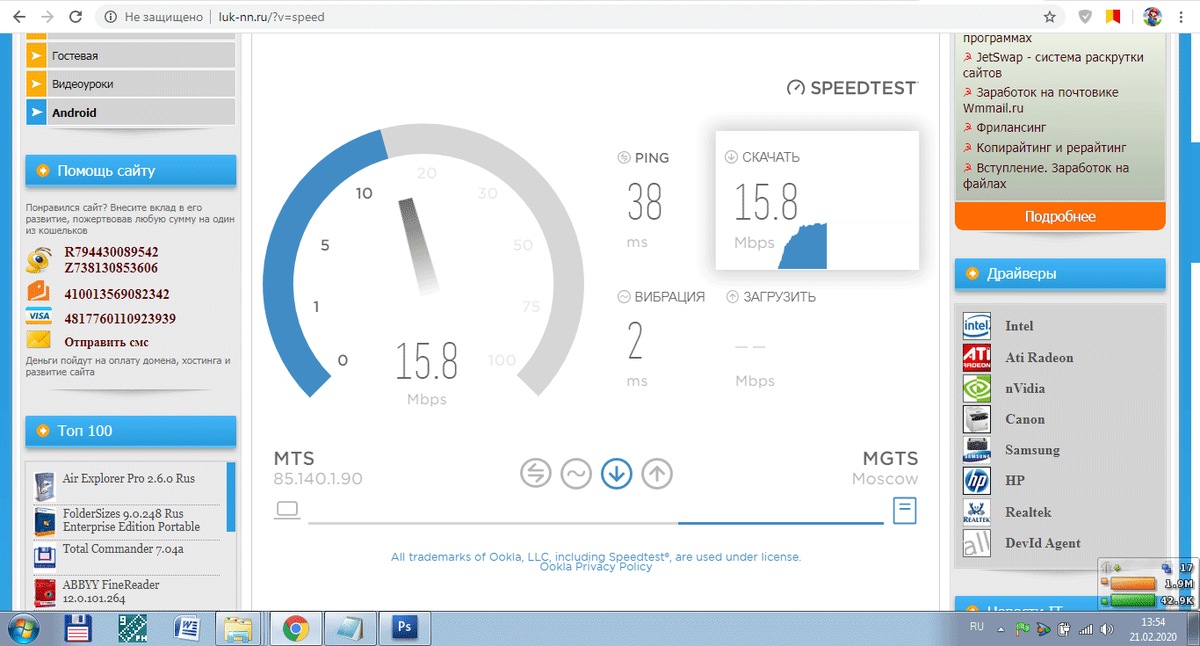The image size is (1200, 646).
Task: Open Air Explorer Pro 2.6.0 Rus entry
Action: (x=129, y=479)
